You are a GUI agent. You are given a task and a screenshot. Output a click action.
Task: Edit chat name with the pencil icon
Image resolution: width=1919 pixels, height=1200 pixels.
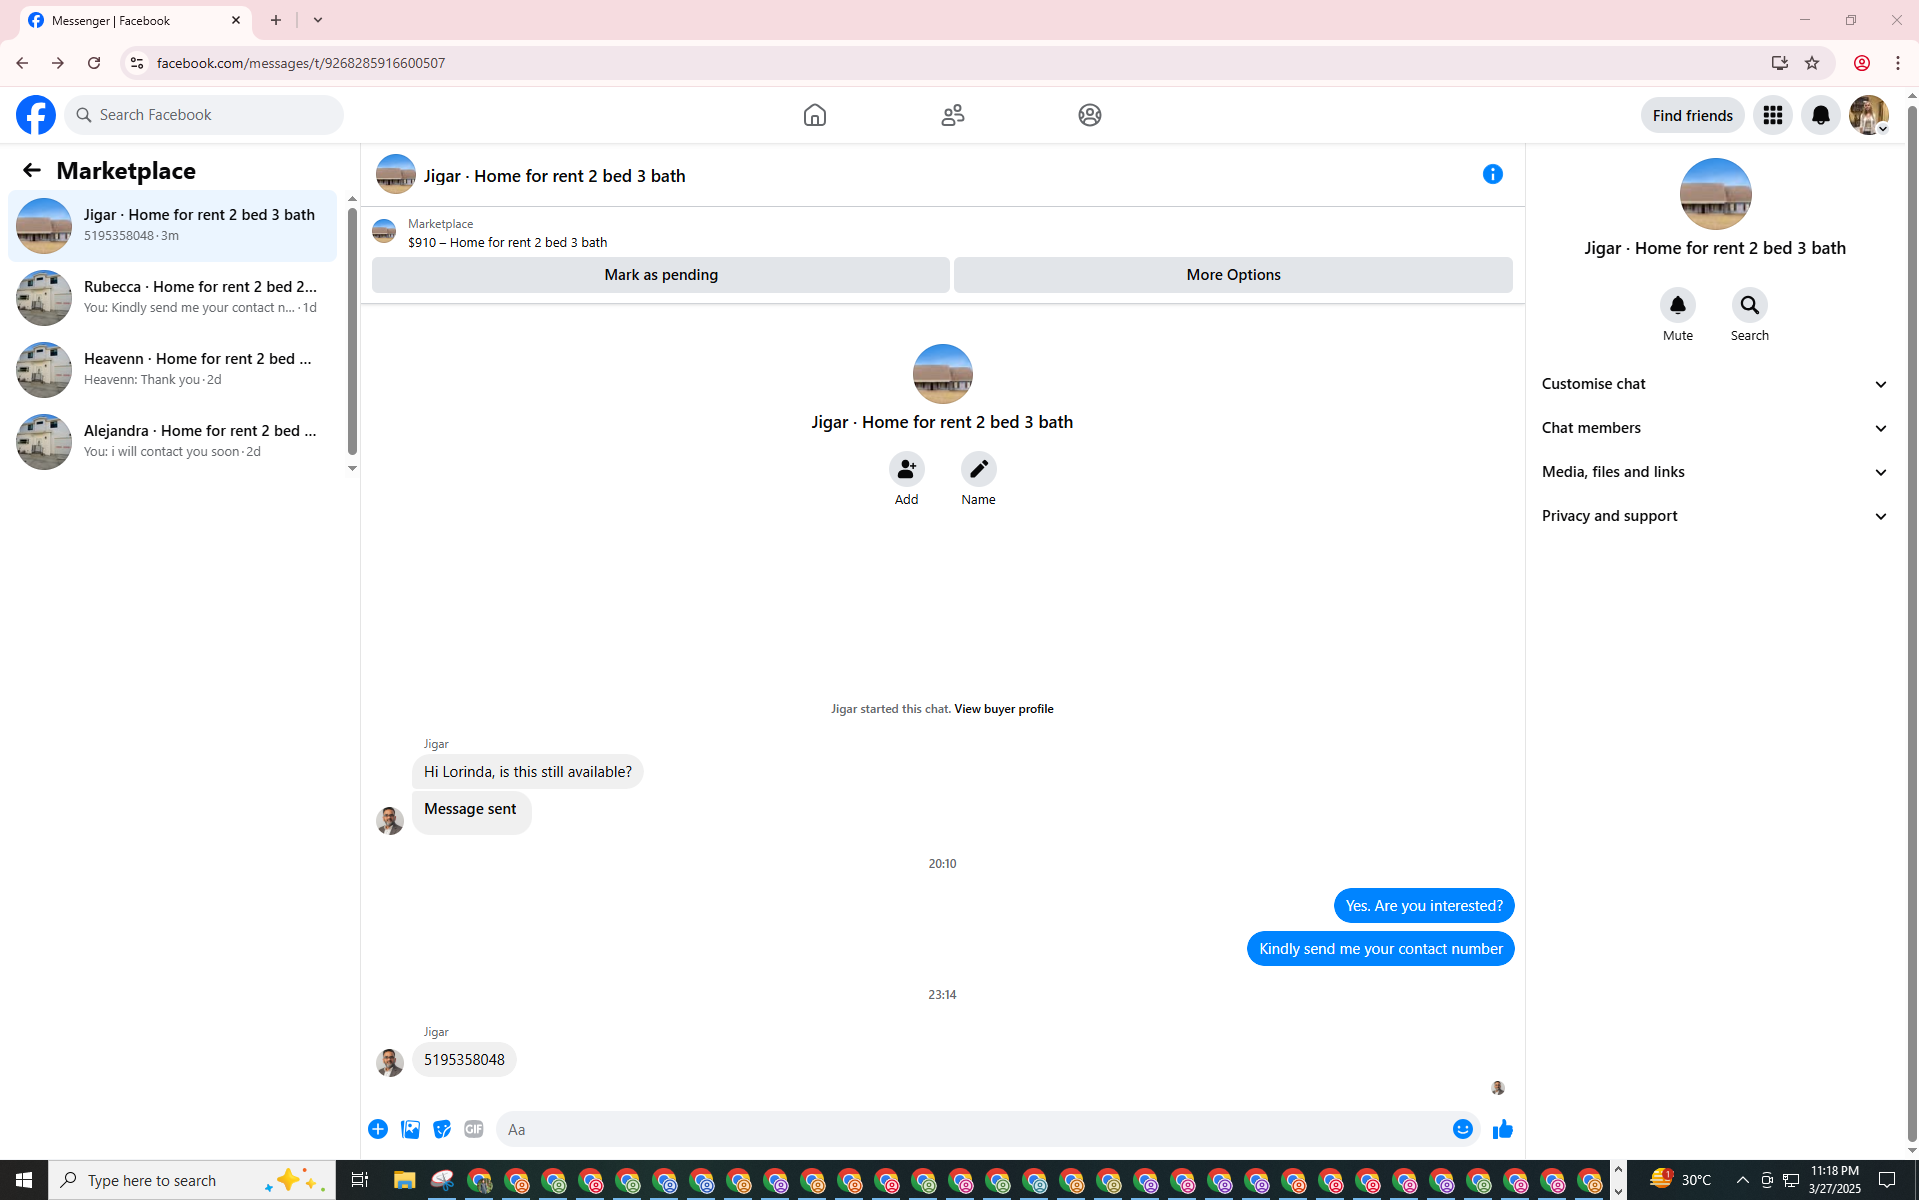pos(979,469)
